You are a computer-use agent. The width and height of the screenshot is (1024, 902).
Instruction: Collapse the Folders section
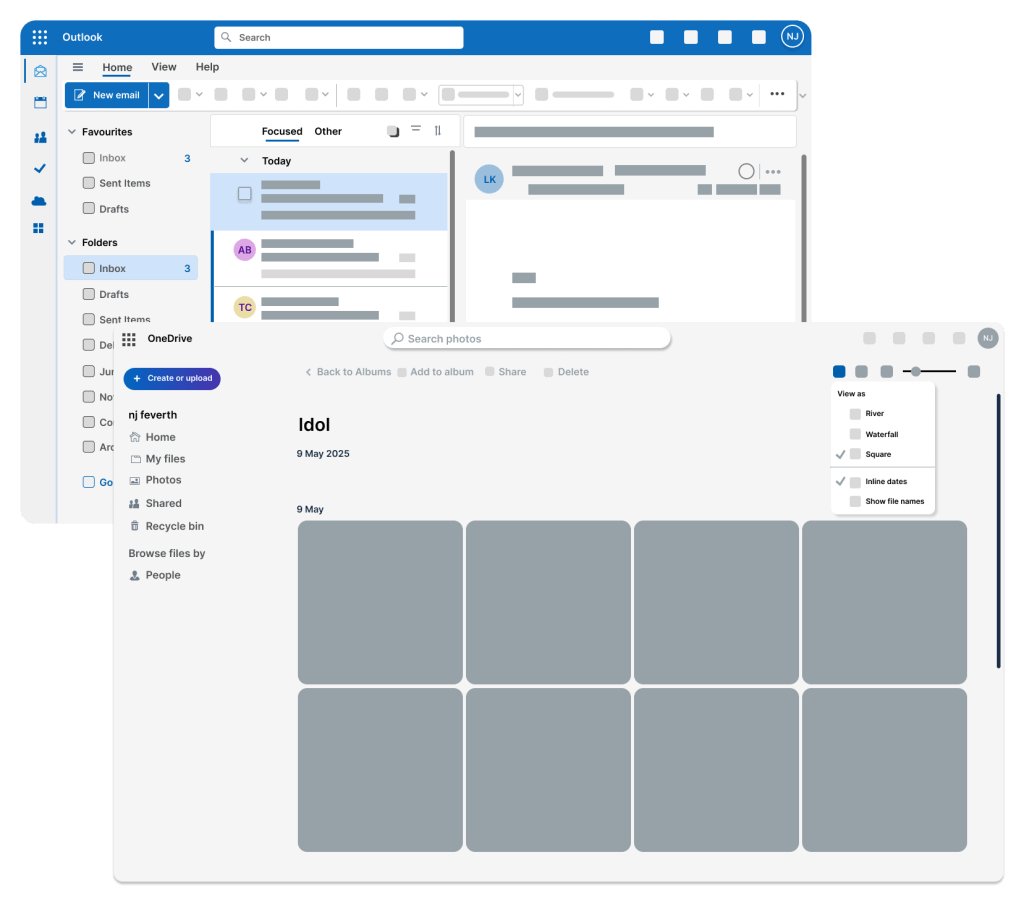click(72, 242)
